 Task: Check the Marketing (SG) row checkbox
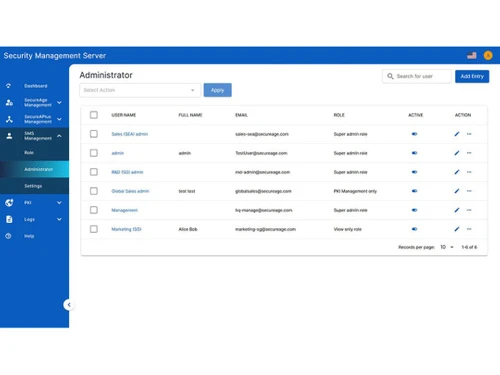94,229
